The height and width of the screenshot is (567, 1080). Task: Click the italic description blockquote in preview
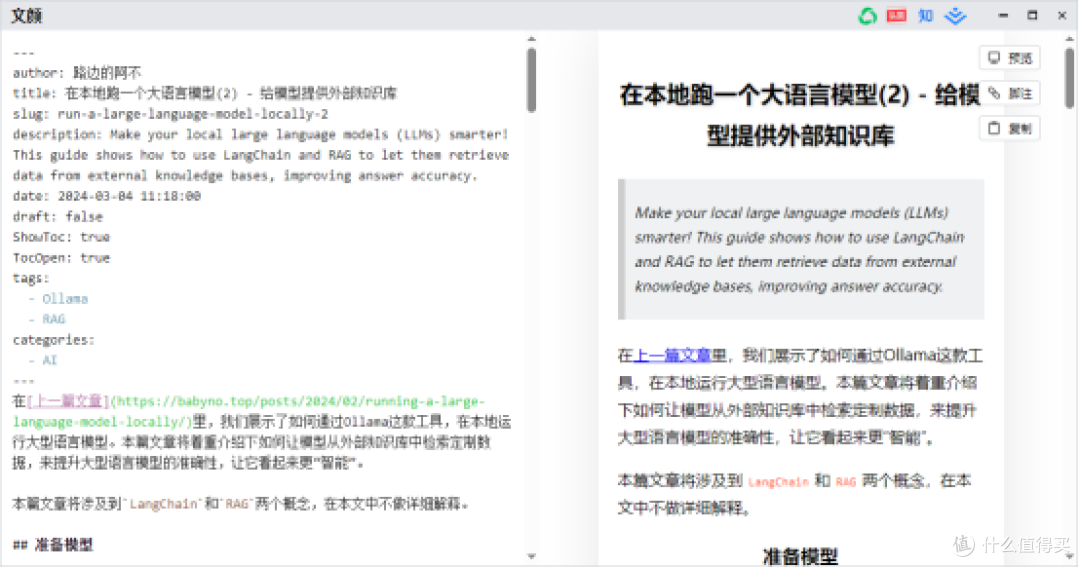pyautogui.click(x=801, y=249)
